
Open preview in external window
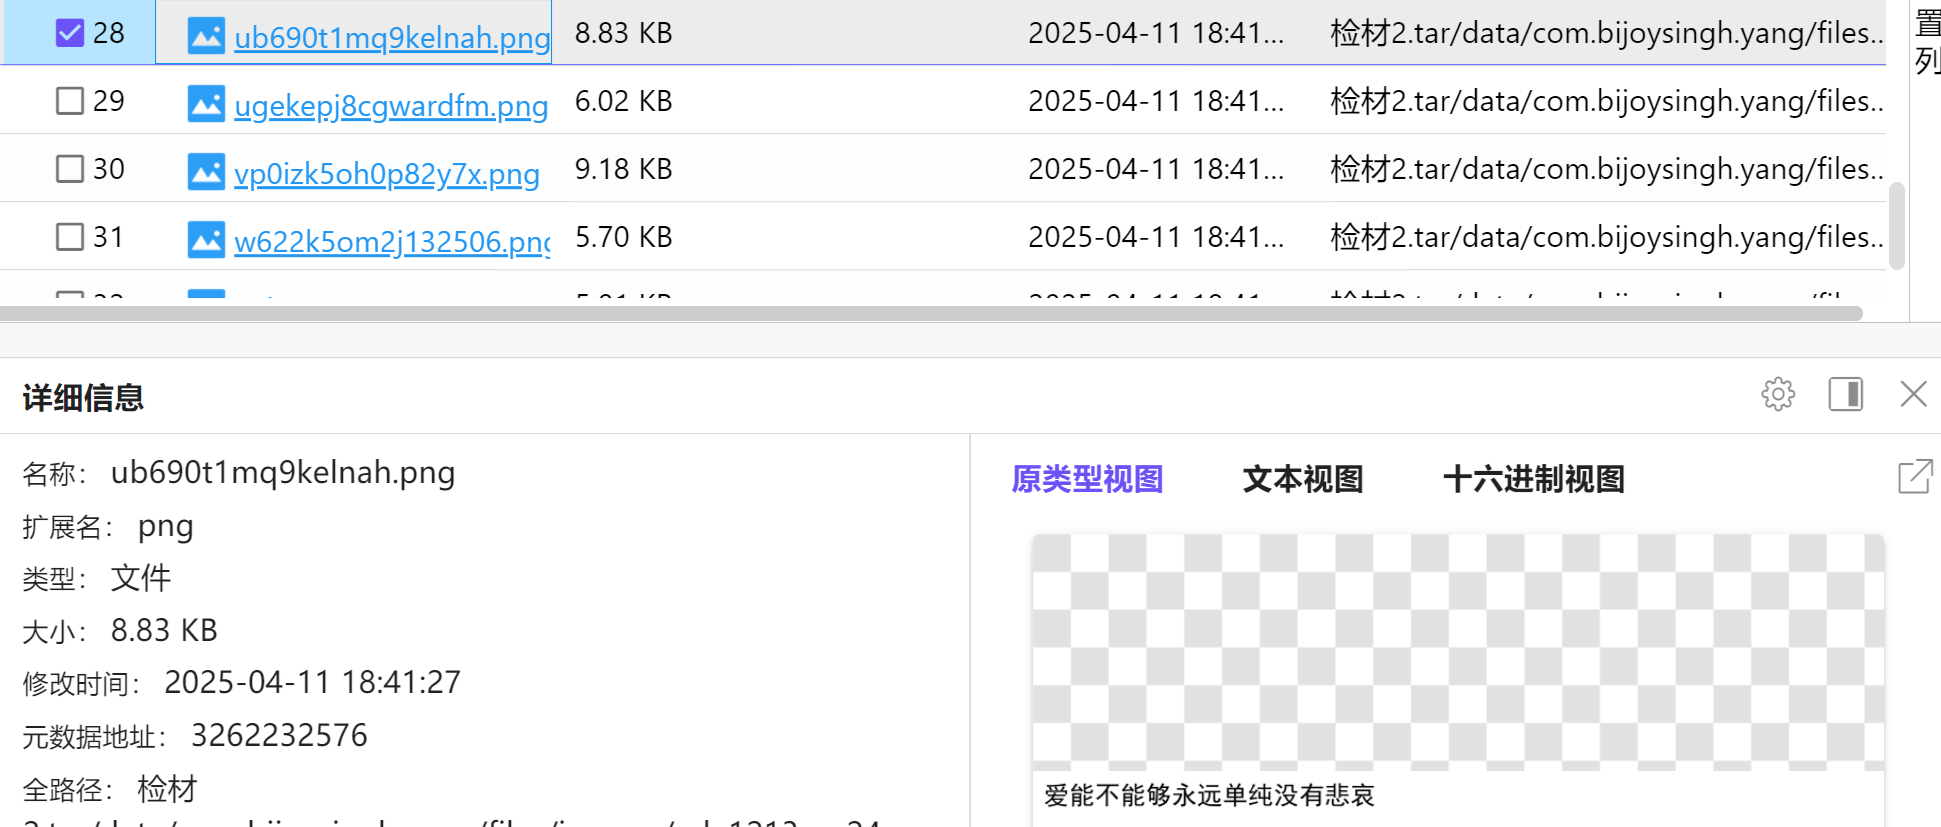click(1914, 477)
